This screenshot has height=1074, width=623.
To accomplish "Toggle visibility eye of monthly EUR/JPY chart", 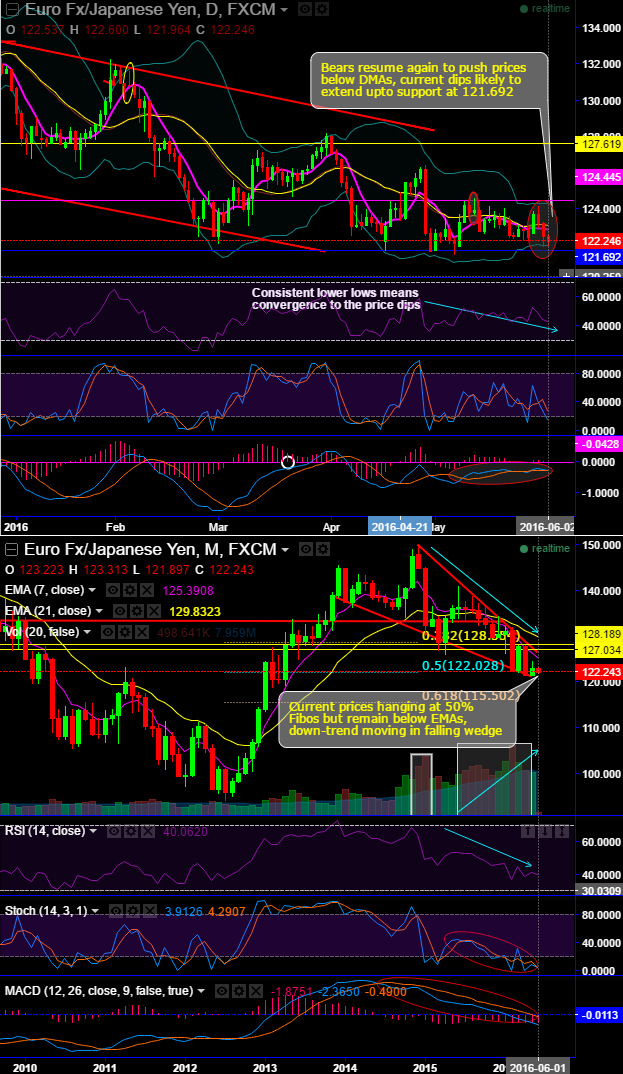I will [x=307, y=549].
